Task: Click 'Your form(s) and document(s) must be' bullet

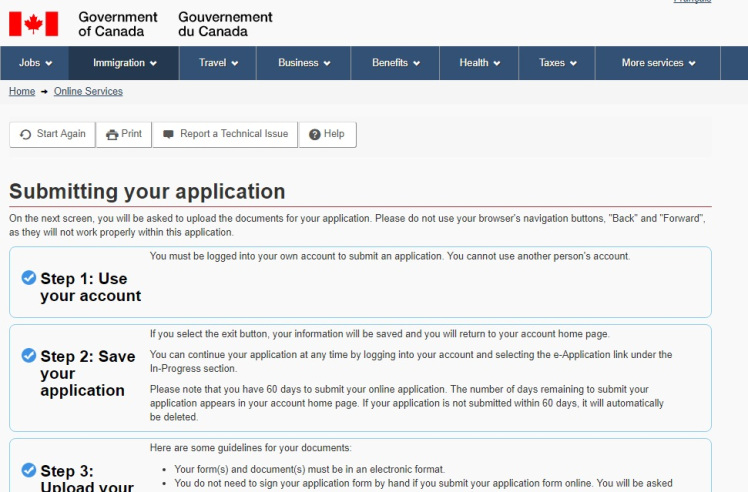Action: click(x=310, y=469)
